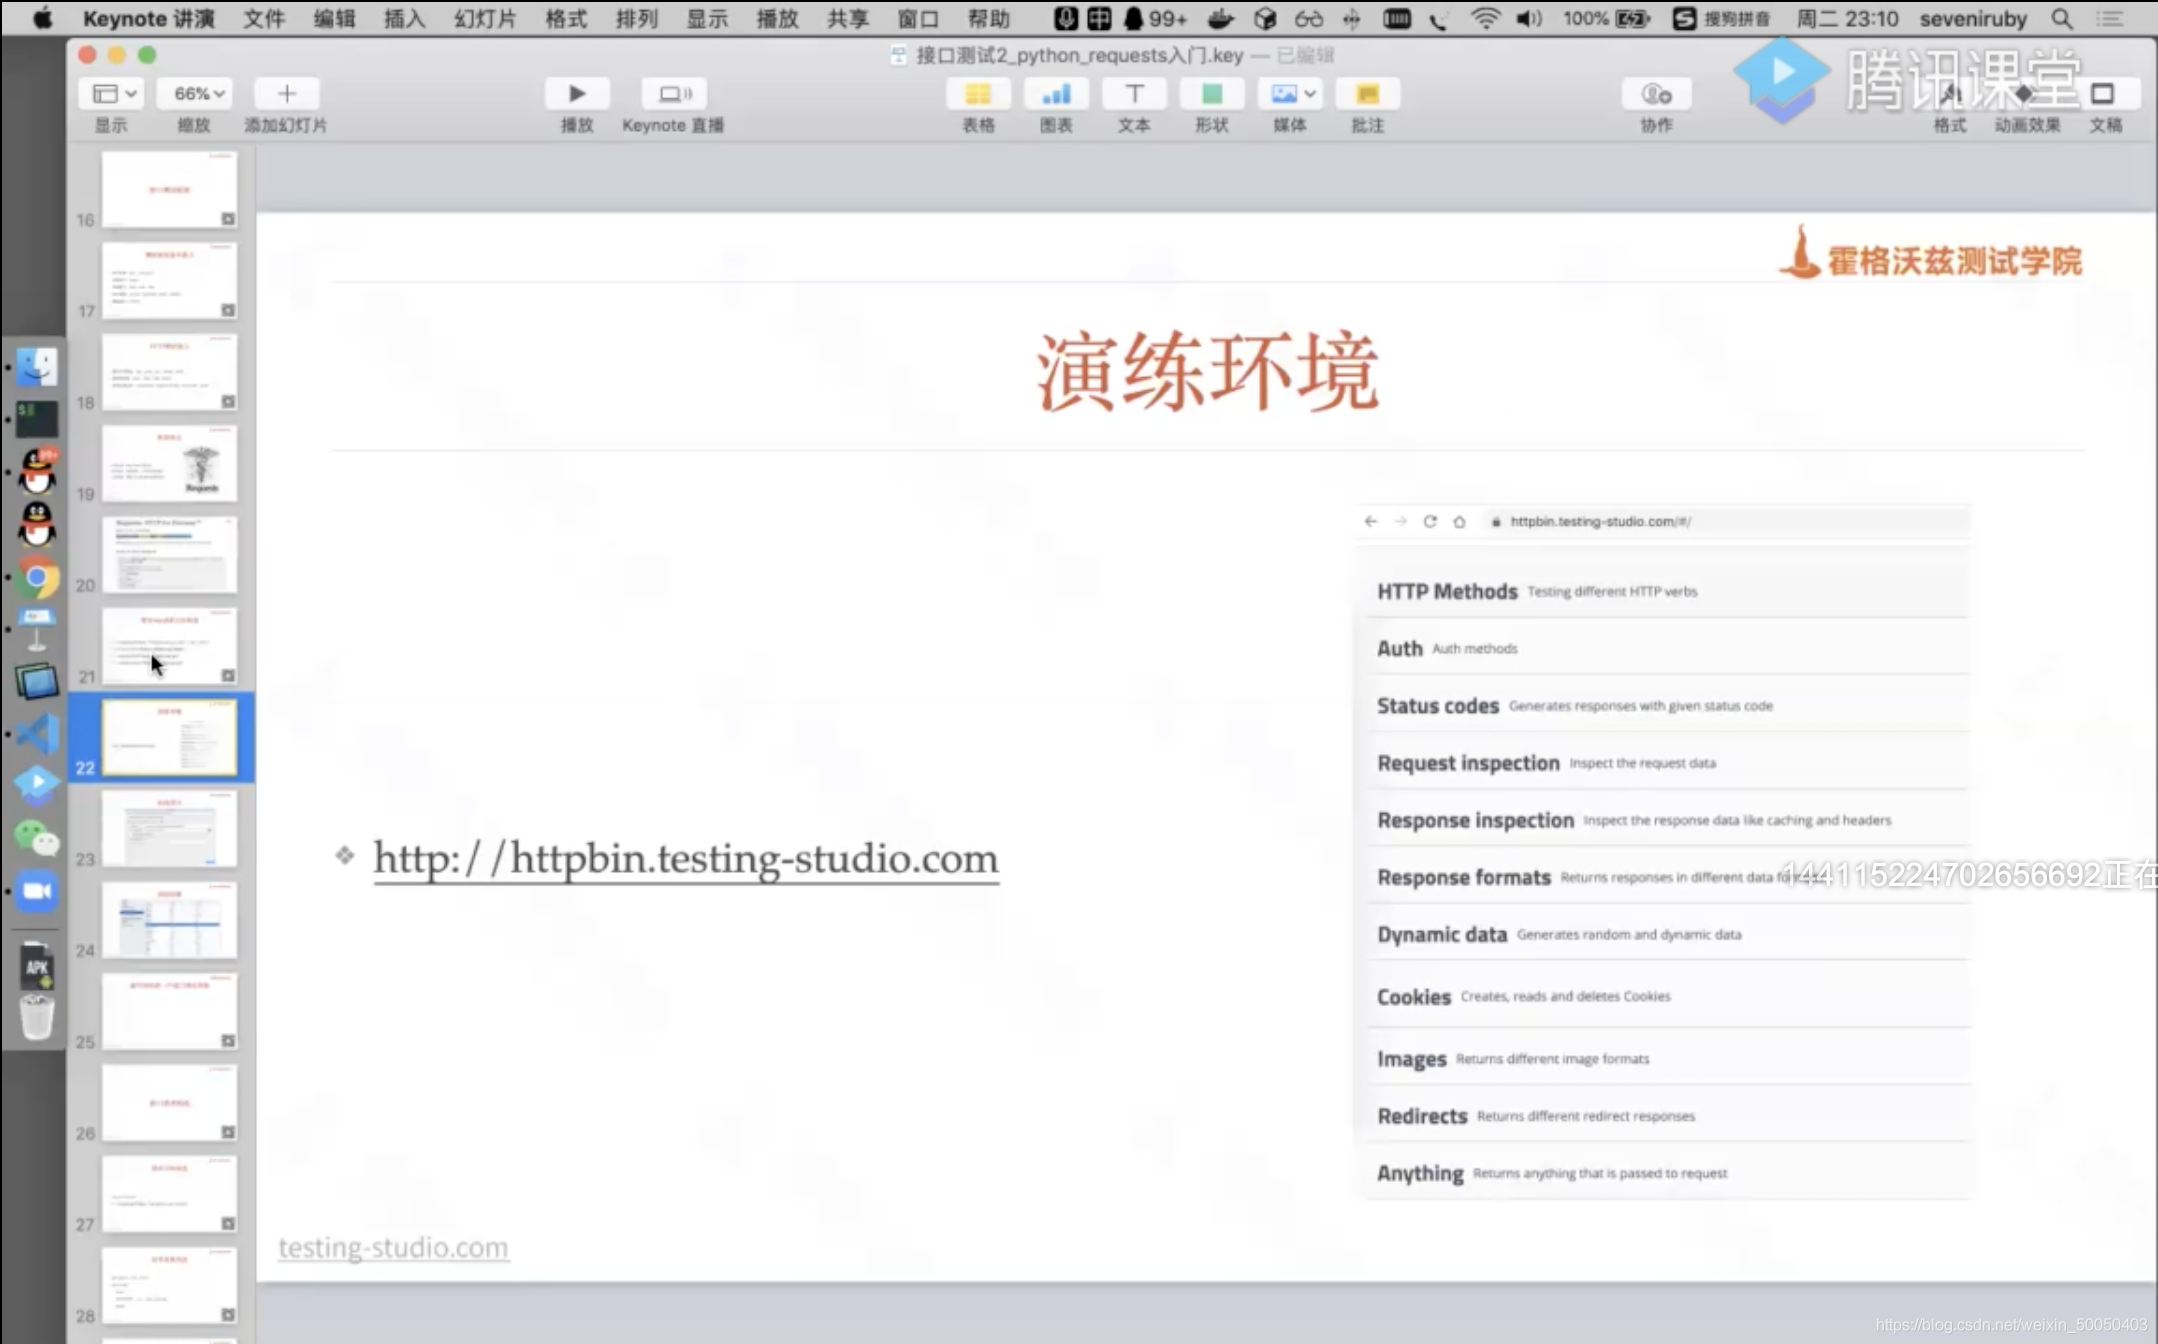Insert a shape using Shape icon
This screenshot has width=2158, height=1344.
1211,94
